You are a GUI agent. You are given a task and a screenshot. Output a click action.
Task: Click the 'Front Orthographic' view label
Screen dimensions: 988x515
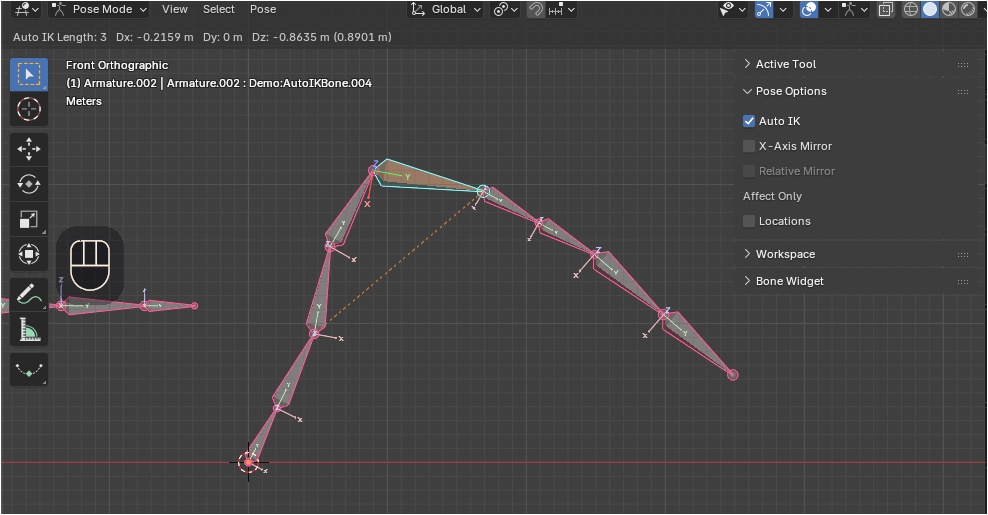pos(117,65)
